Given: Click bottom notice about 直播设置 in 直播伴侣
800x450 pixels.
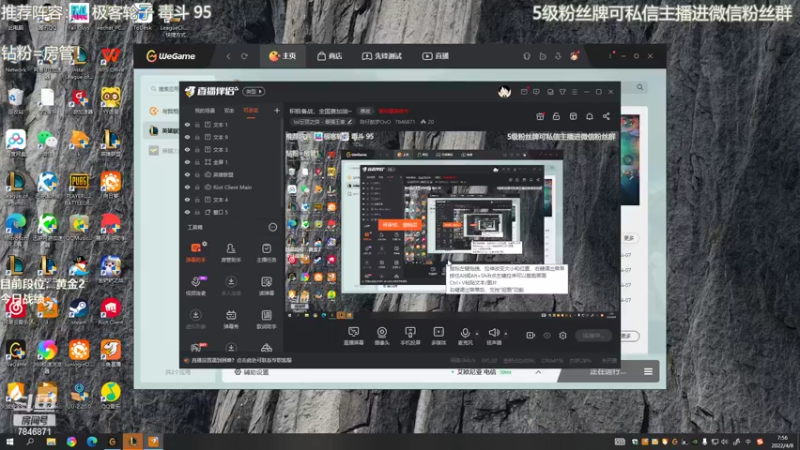Looking at the screenshot, I should [x=239, y=360].
